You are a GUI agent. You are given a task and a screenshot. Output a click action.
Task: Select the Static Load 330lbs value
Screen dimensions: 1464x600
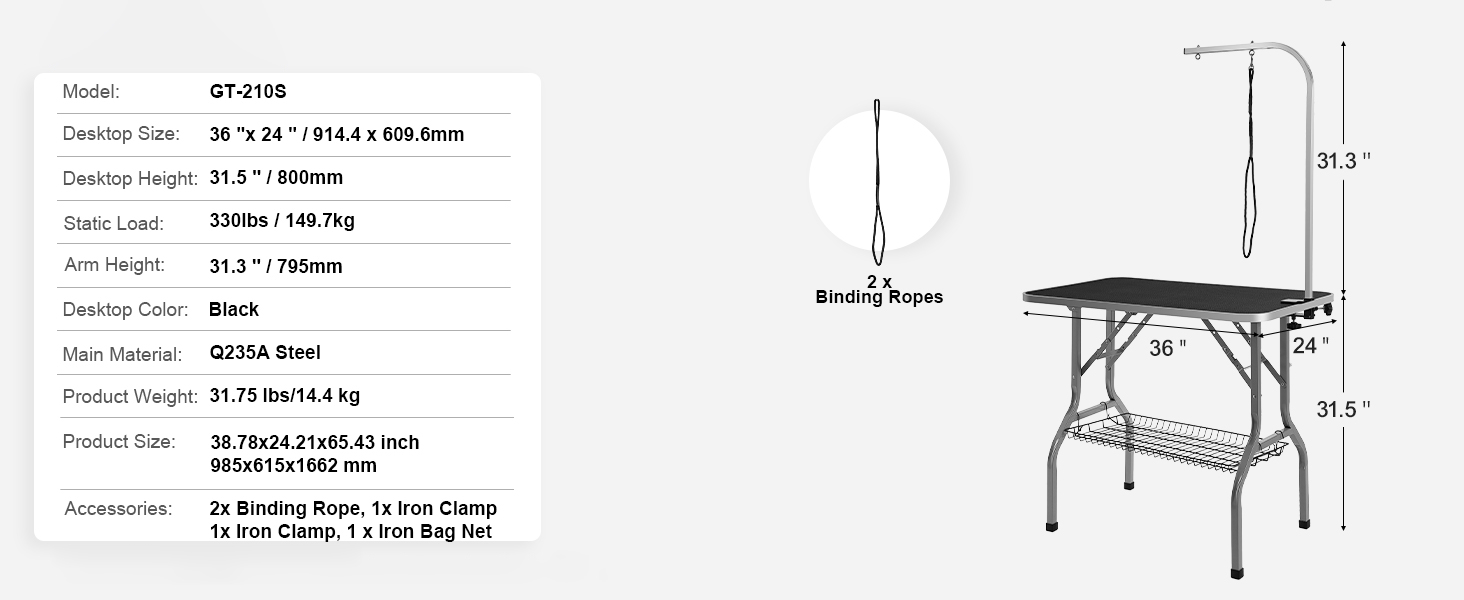pyautogui.click(x=282, y=221)
